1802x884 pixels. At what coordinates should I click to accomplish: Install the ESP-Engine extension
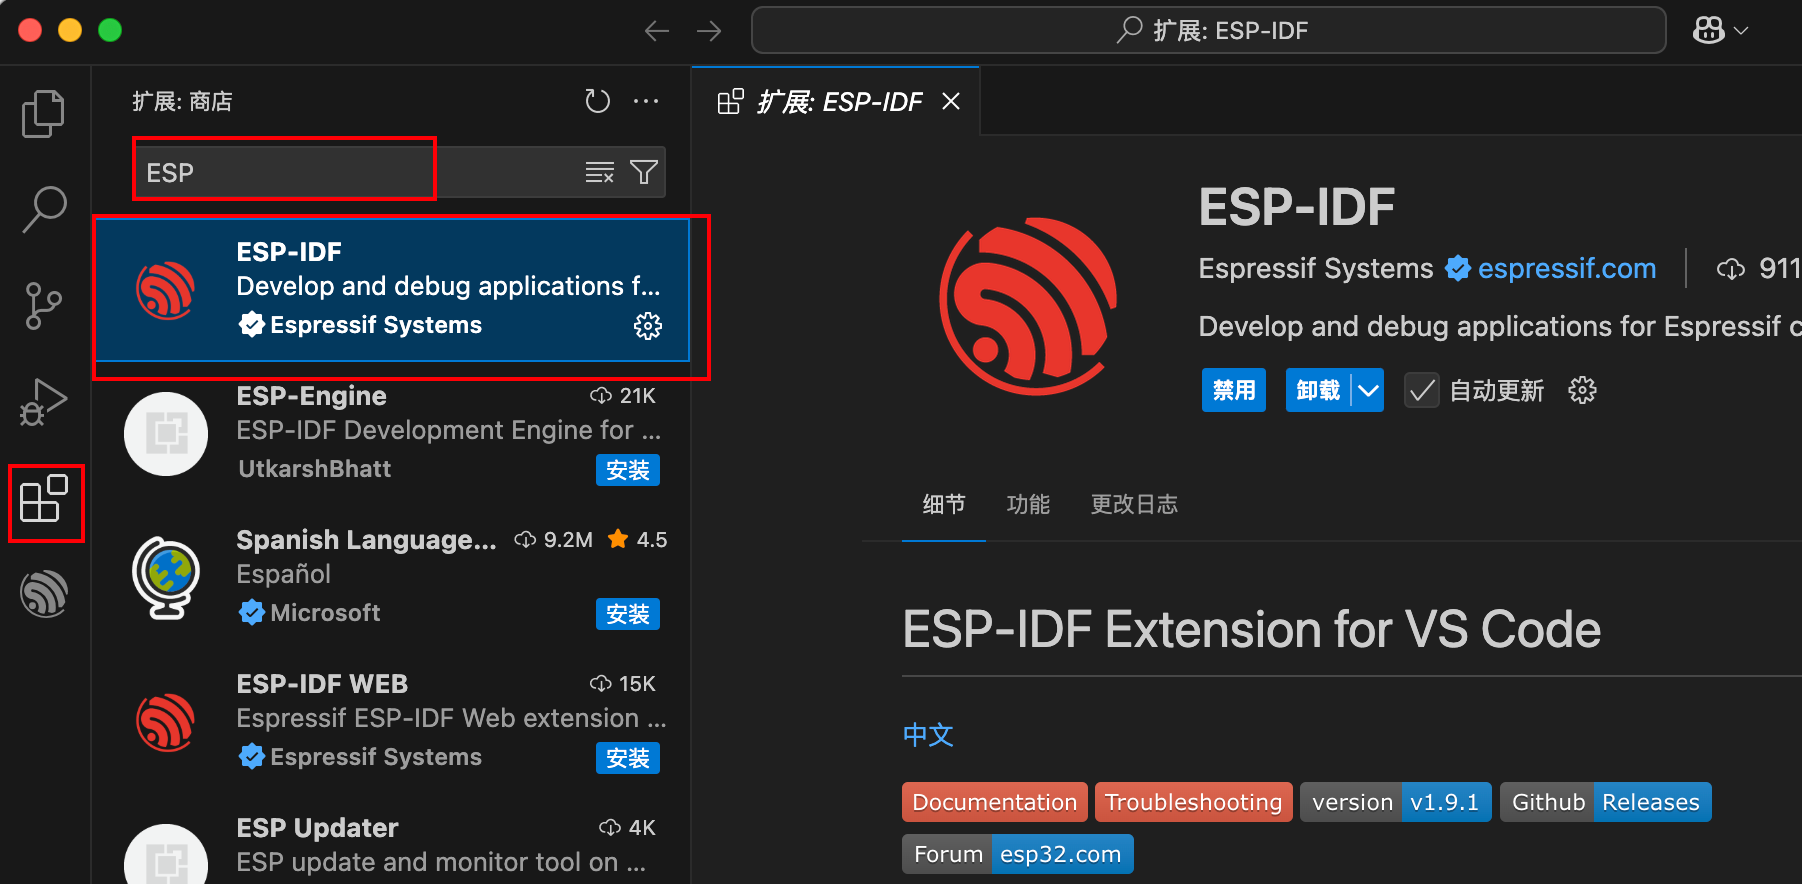(627, 470)
